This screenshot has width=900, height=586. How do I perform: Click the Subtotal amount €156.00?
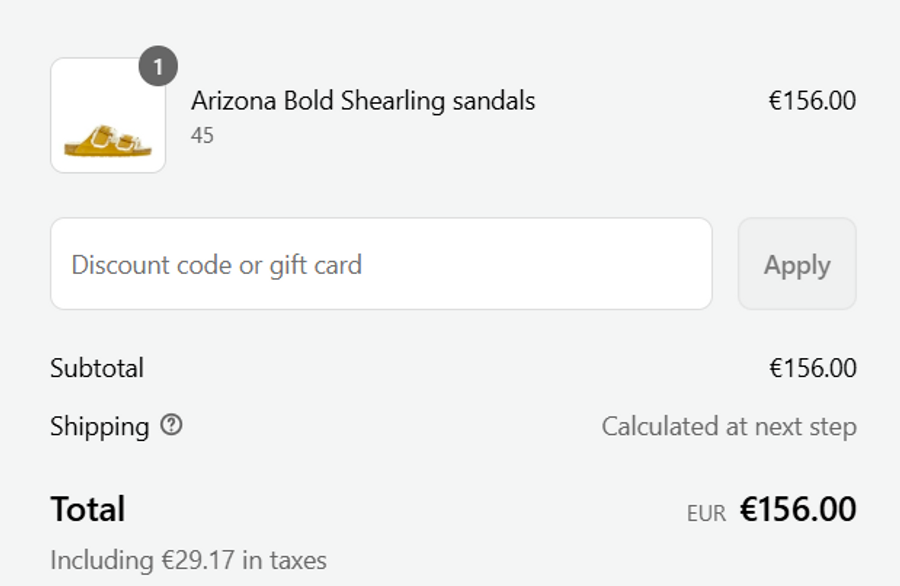click(812, 368)
